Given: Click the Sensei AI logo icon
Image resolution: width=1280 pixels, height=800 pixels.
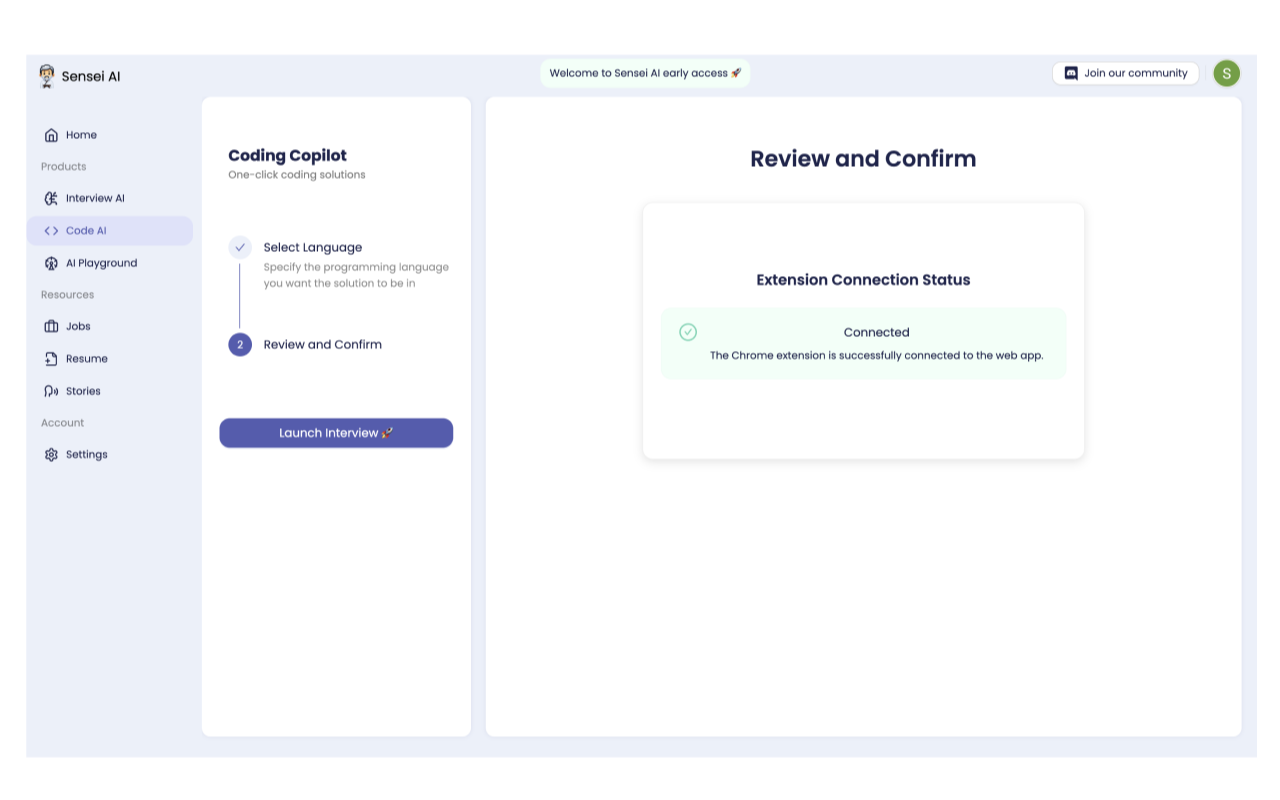Looking at the screenshot, I should tap(46, 76).
